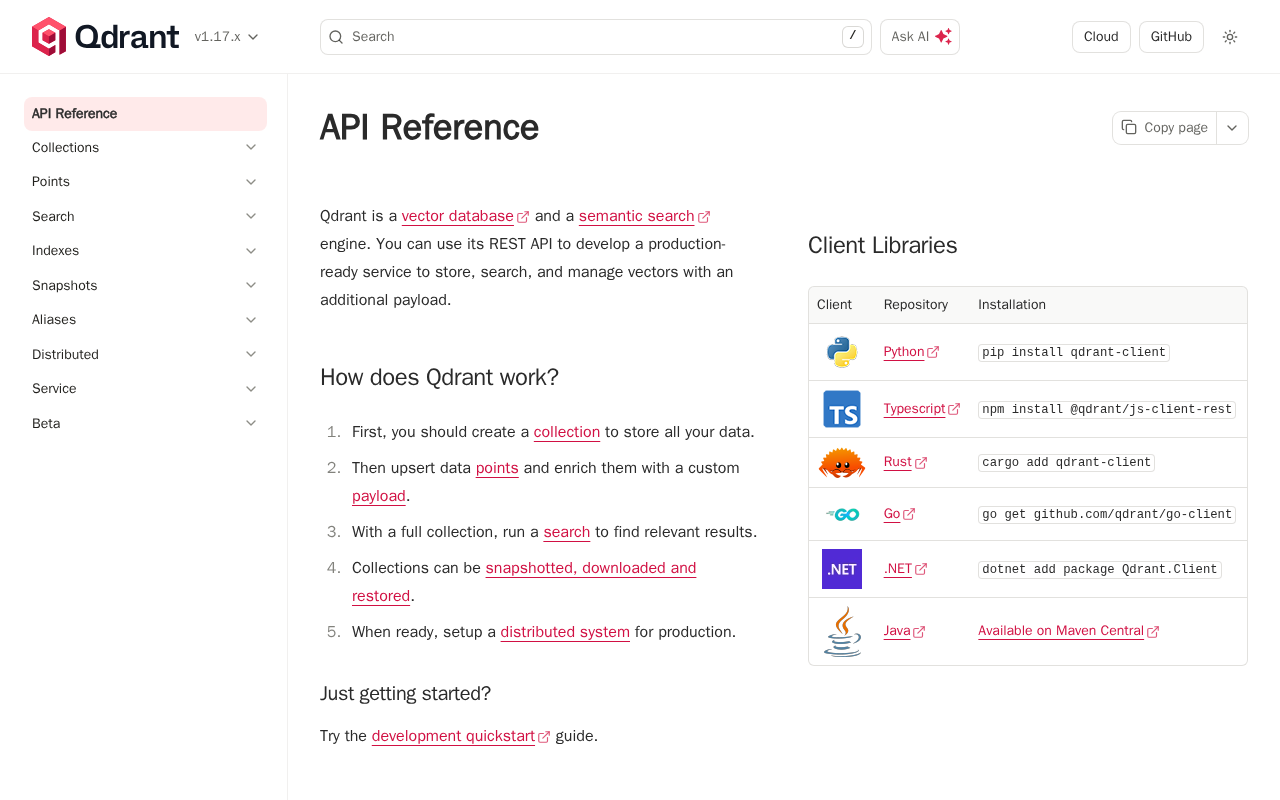Follow the development quickstart link

(x=453, y=736)
